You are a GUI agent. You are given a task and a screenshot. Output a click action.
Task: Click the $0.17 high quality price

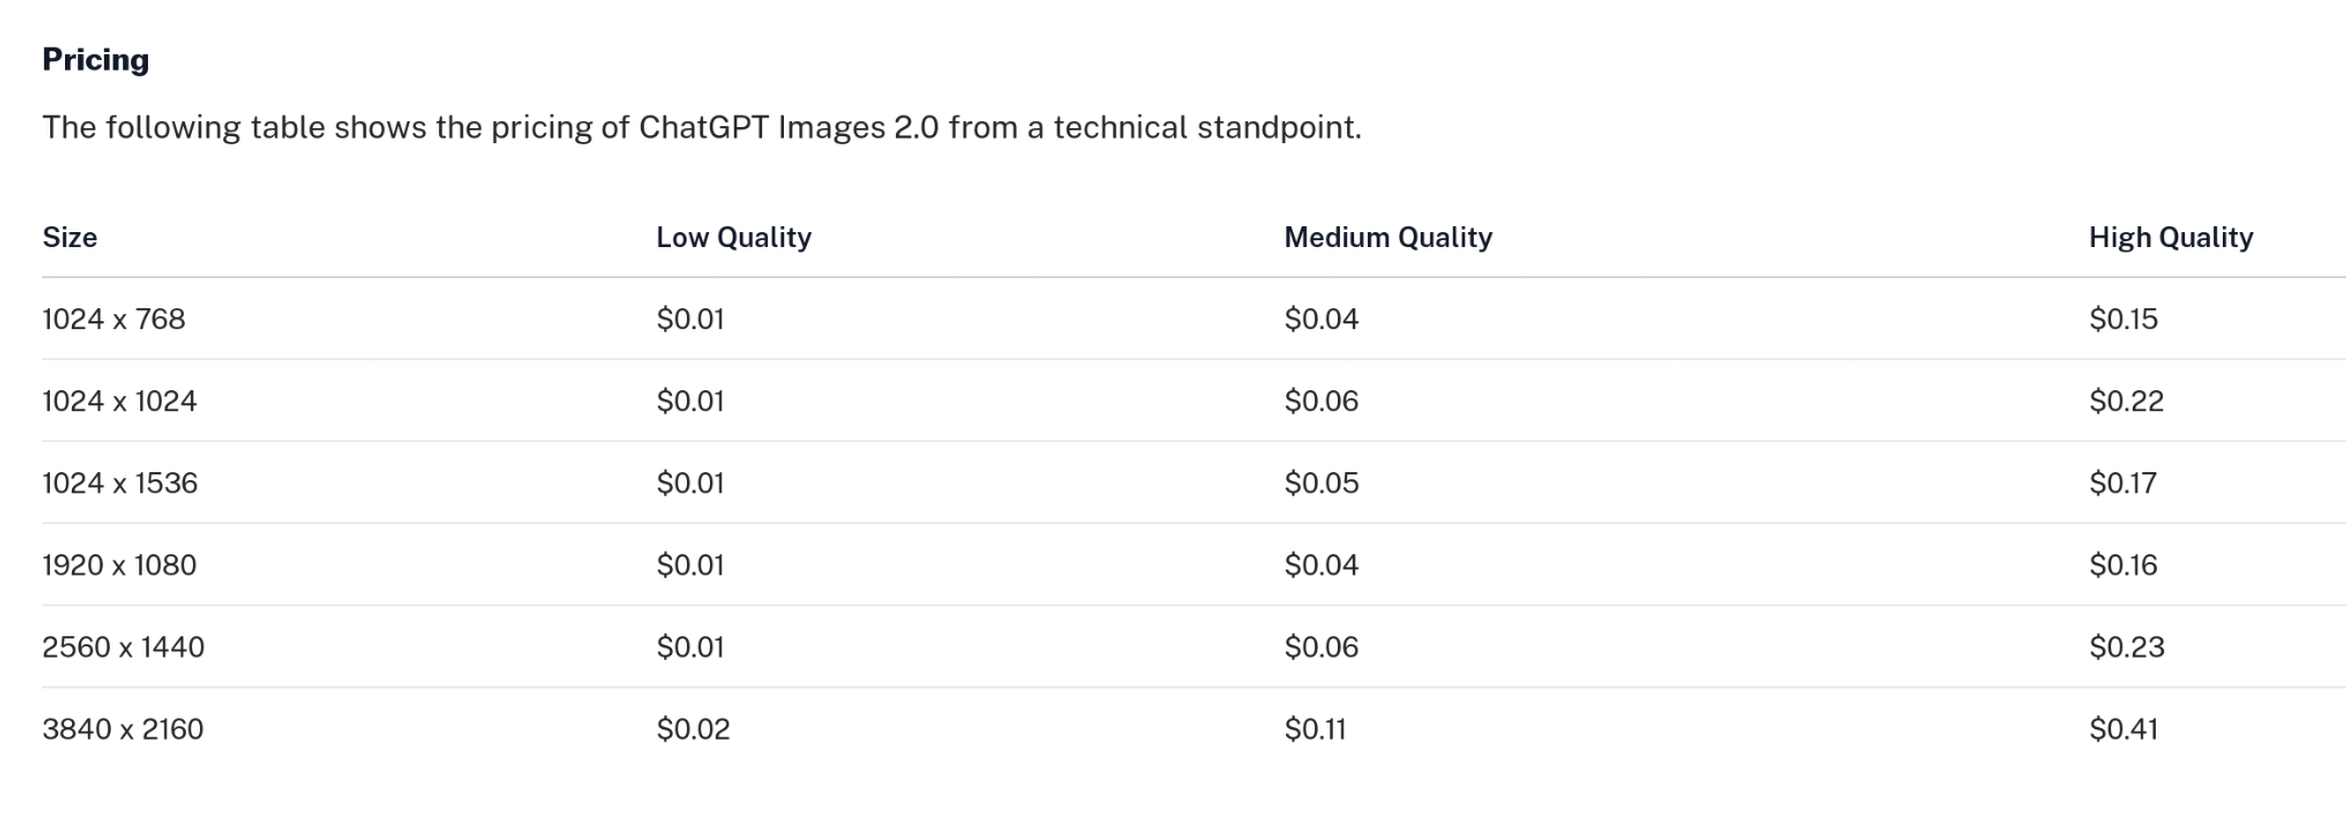pyautogui.click(x=2122, y=483)
